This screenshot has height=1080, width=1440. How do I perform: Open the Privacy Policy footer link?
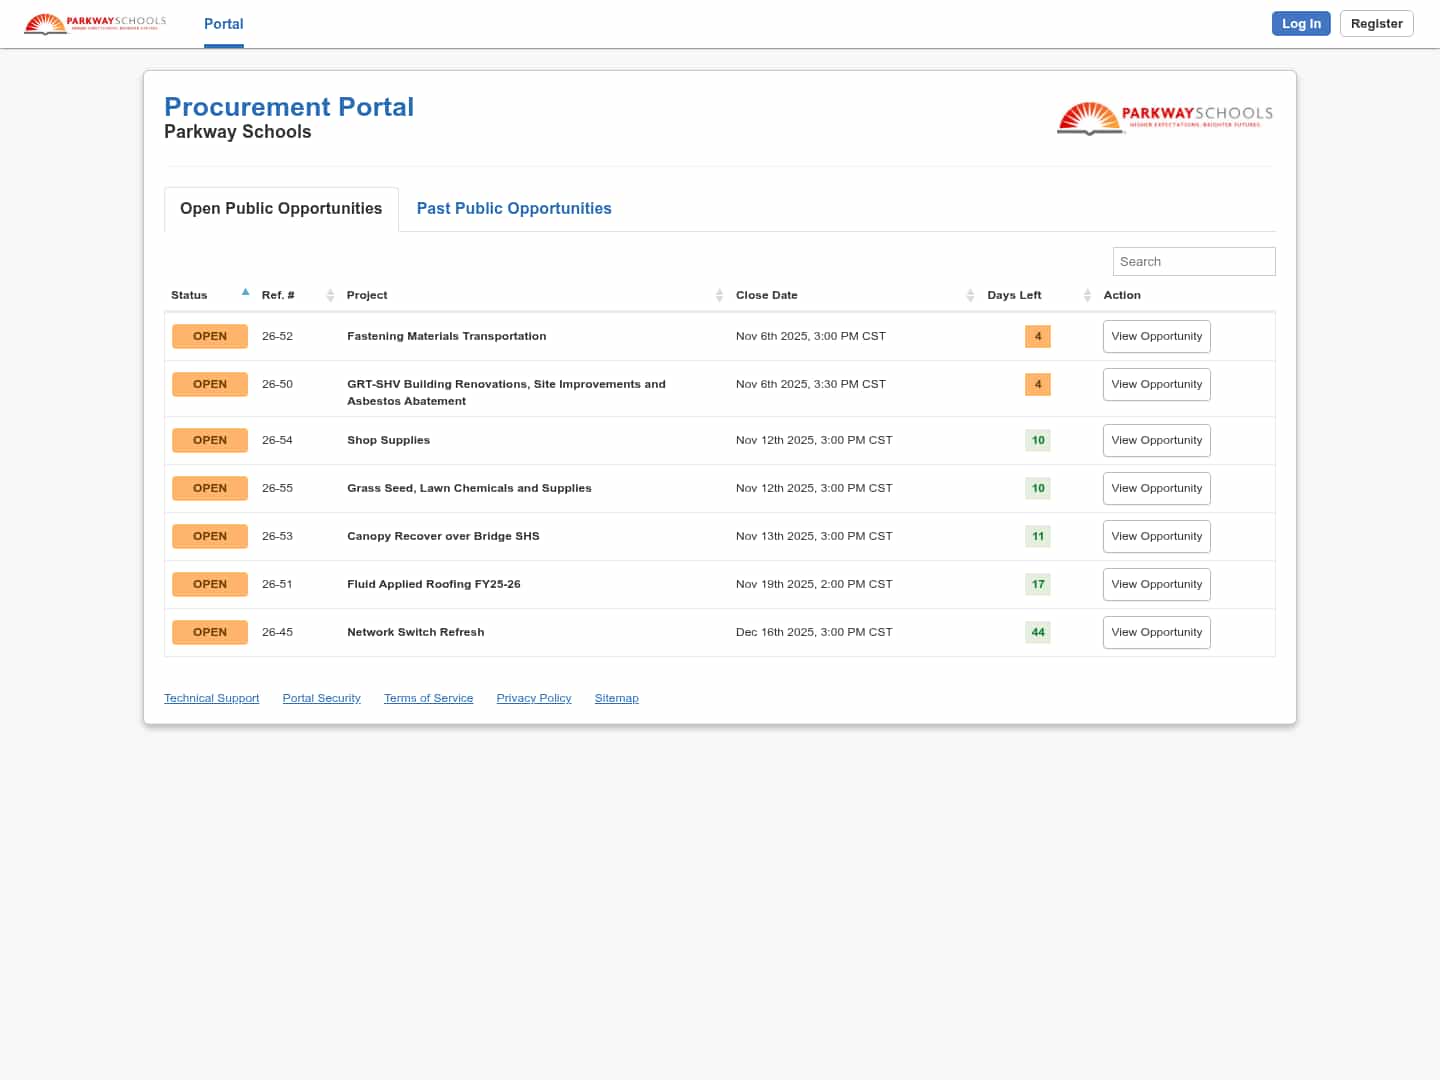point(533,698)
